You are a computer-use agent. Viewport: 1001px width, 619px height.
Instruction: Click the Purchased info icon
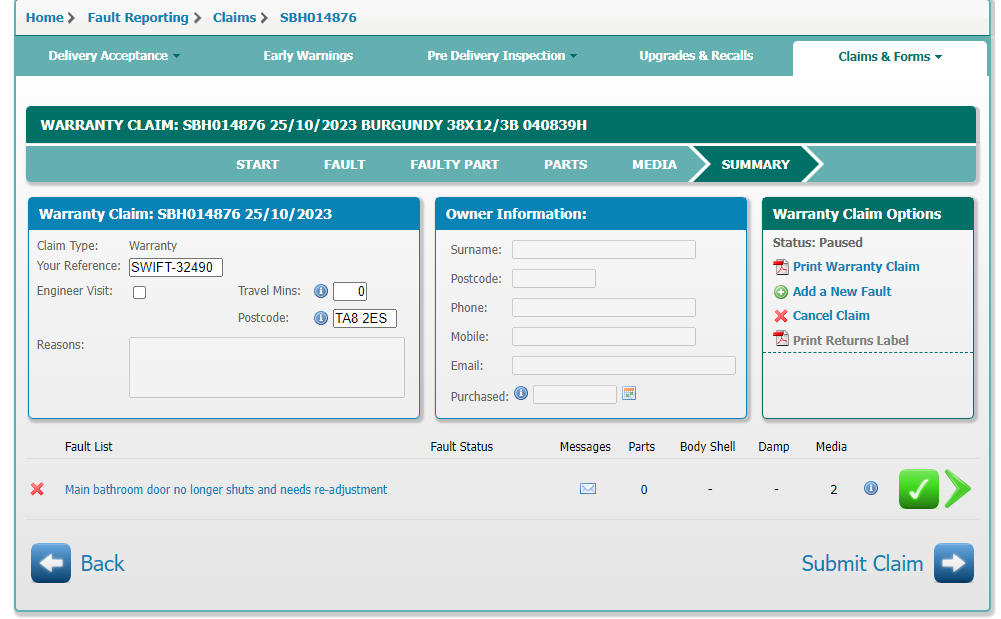[x=521, y=394]
